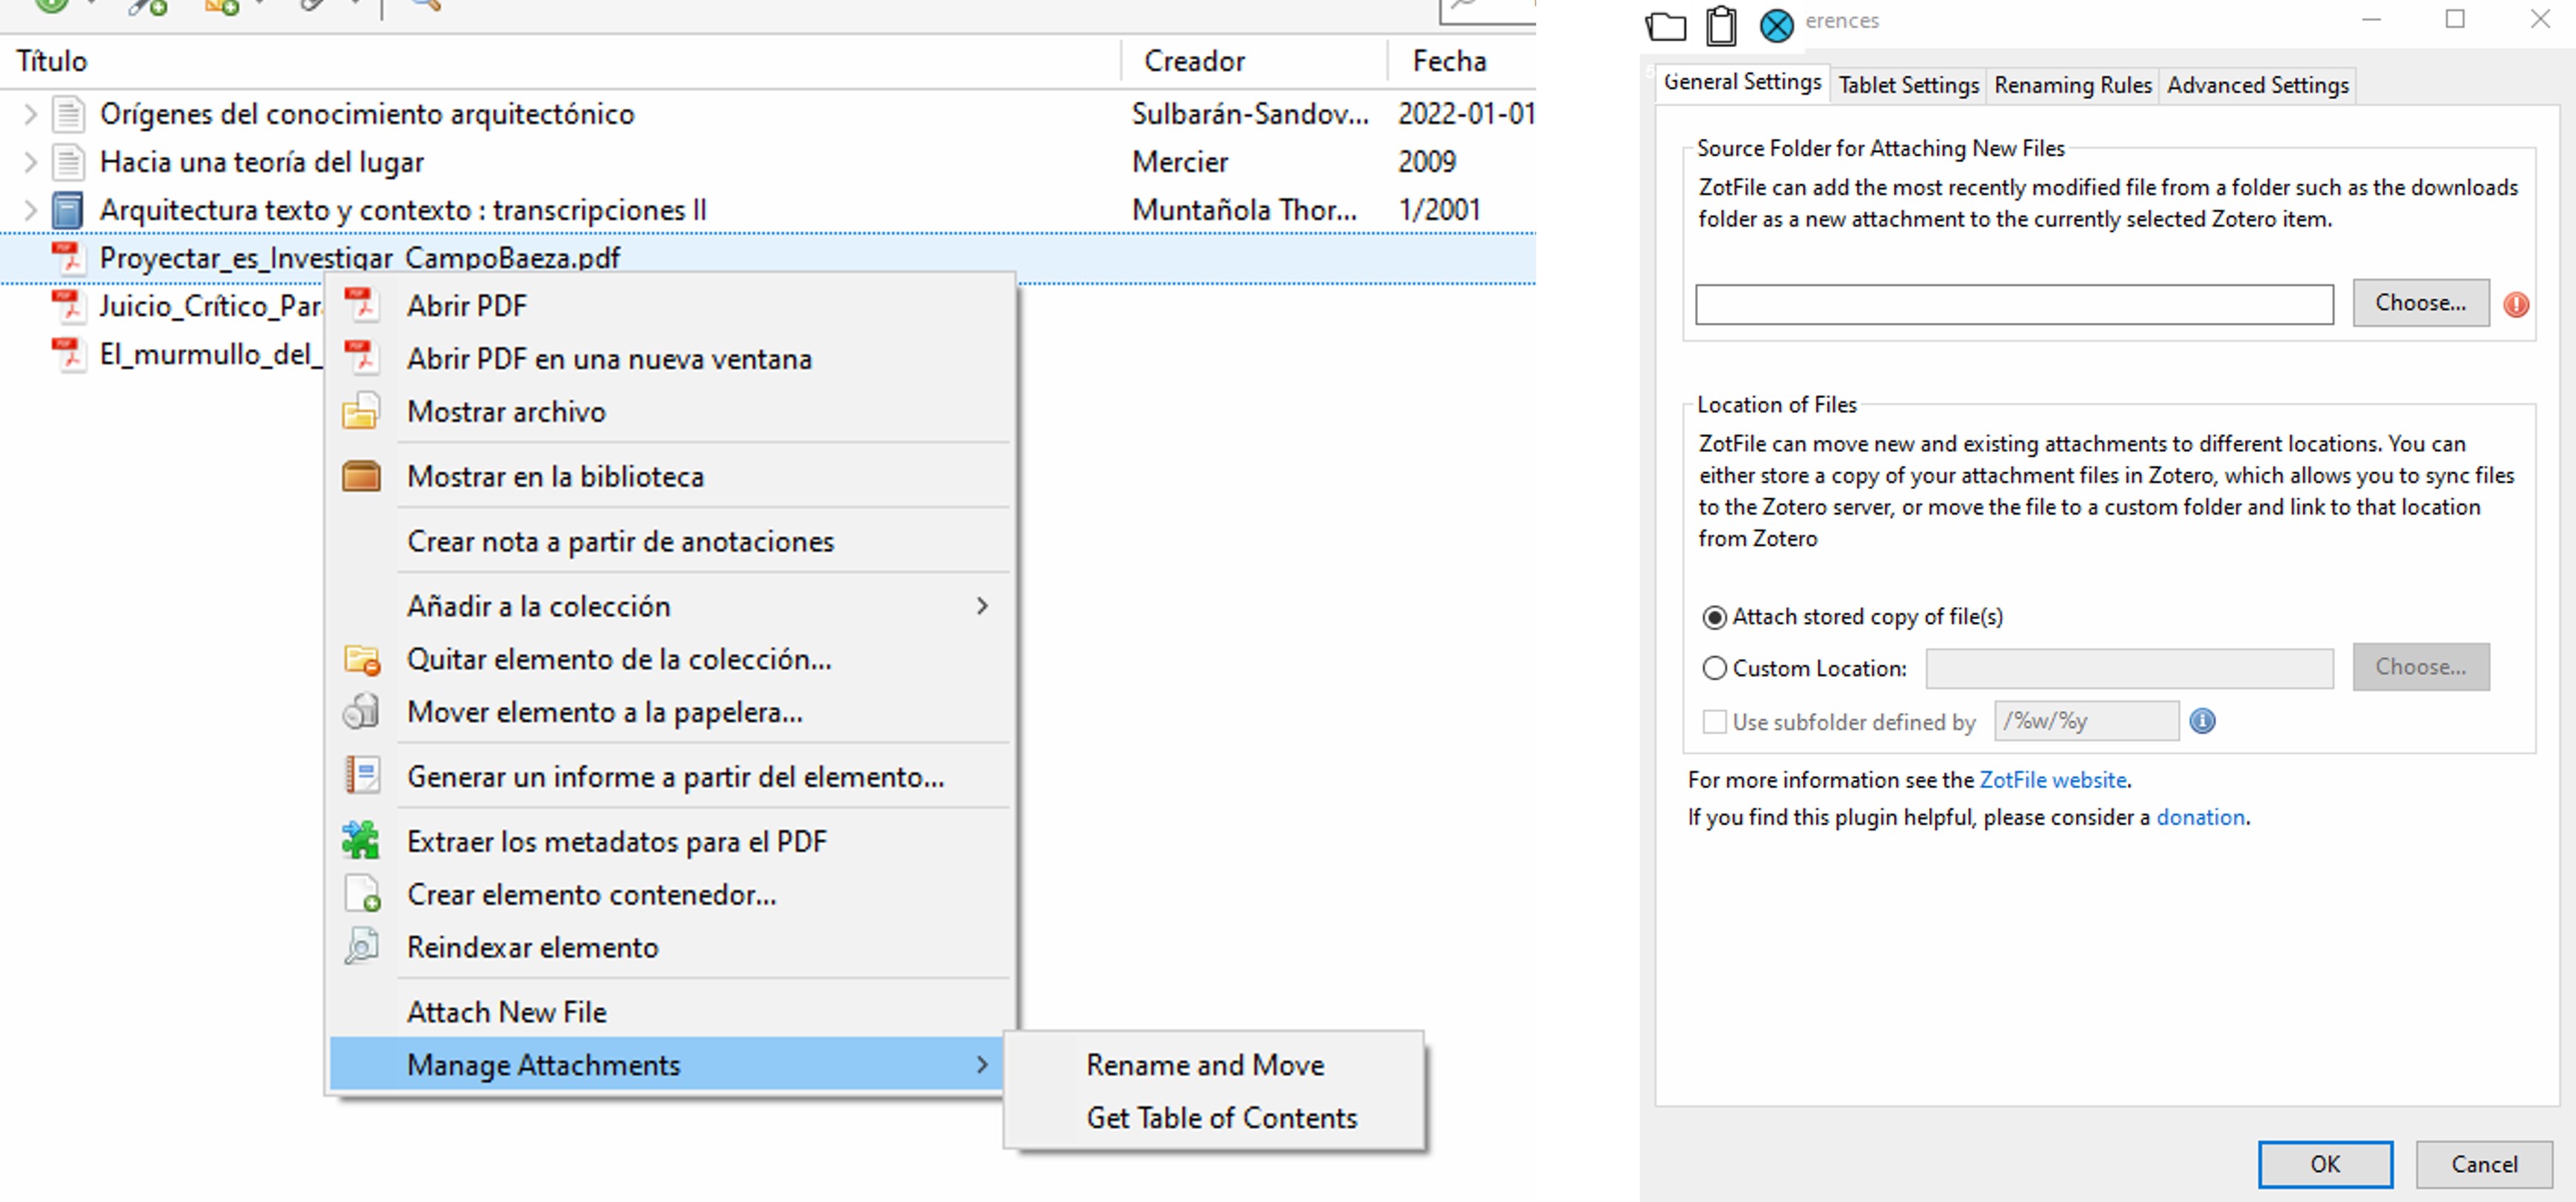Click the folder icon for Mostrar archivo
Image resolution: width=2576 pixels, height=1202 pixels.
360,412
